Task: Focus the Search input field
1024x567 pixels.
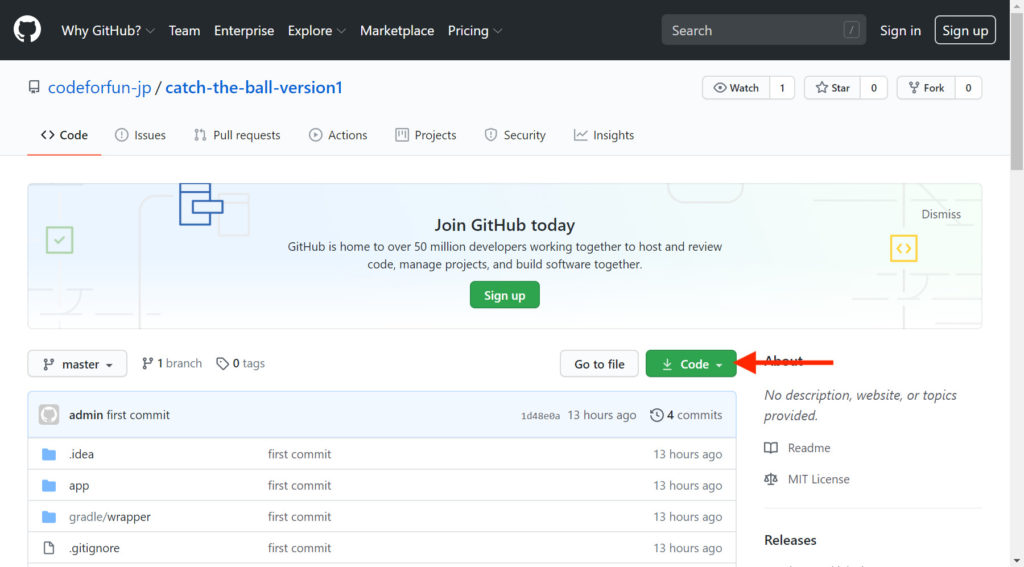Action: 763,30
